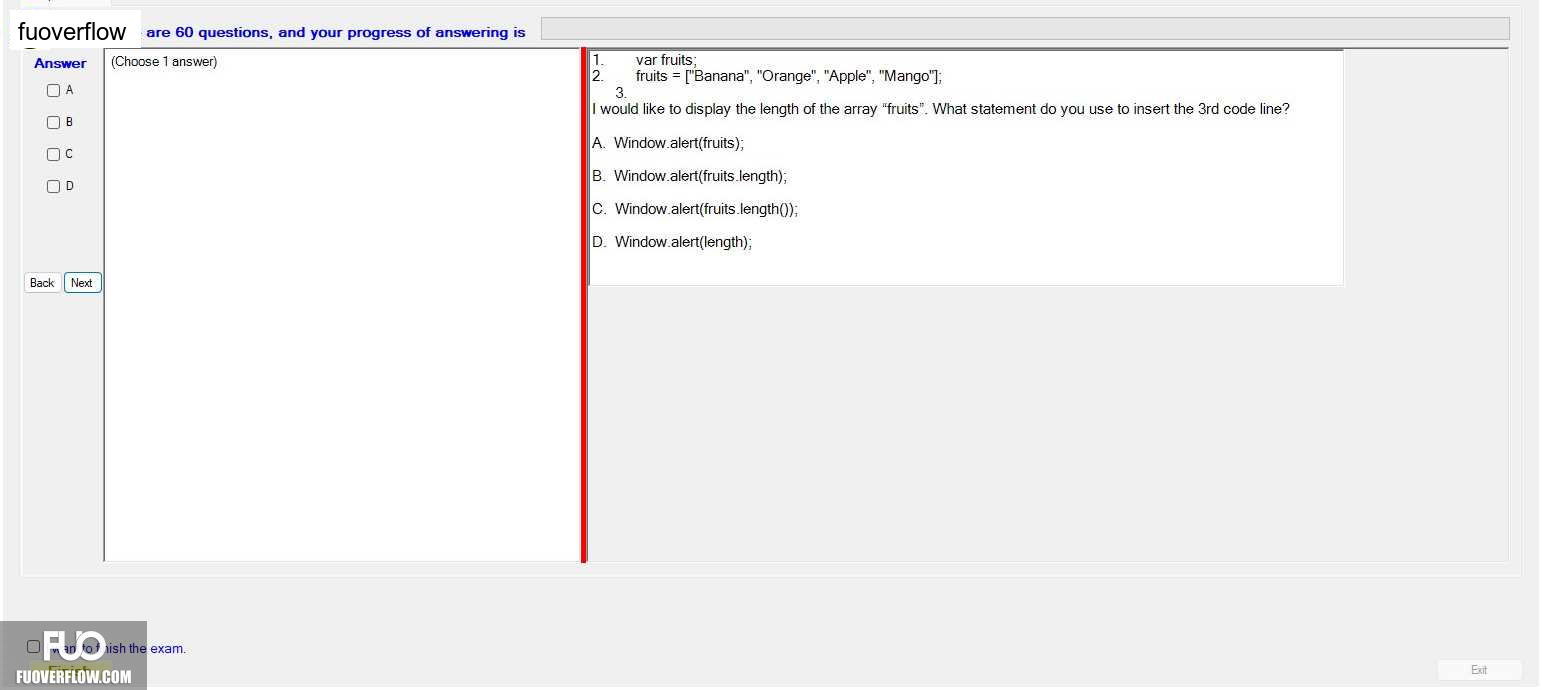
Task: Click the greyed-out Exit button
Action: click(x=1479, y=670)
